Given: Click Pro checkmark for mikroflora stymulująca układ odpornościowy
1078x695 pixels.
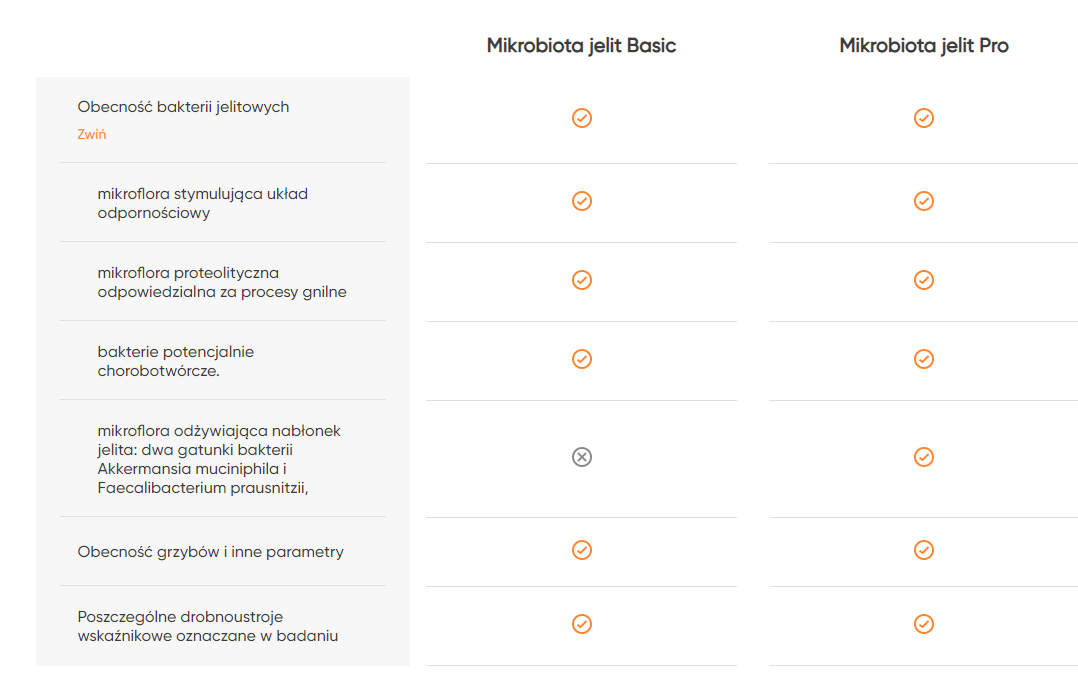Looking at the screenshot, I should tap(923, 201).
